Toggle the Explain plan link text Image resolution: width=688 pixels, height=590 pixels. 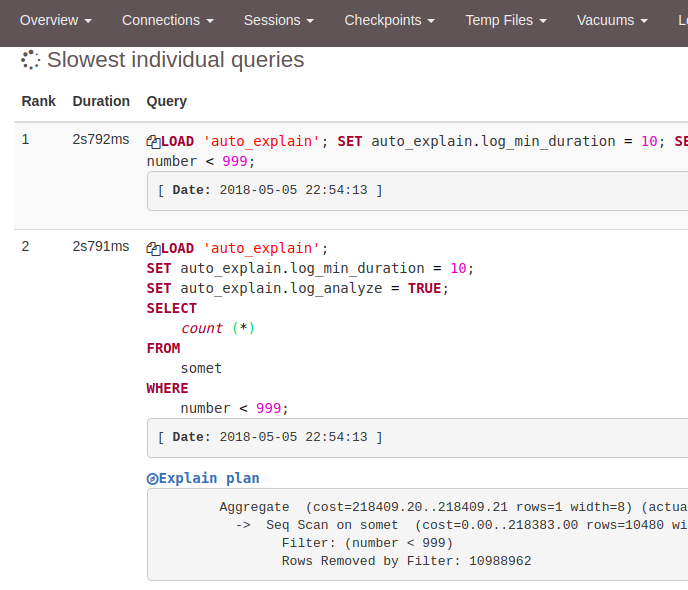pos(209,478)
